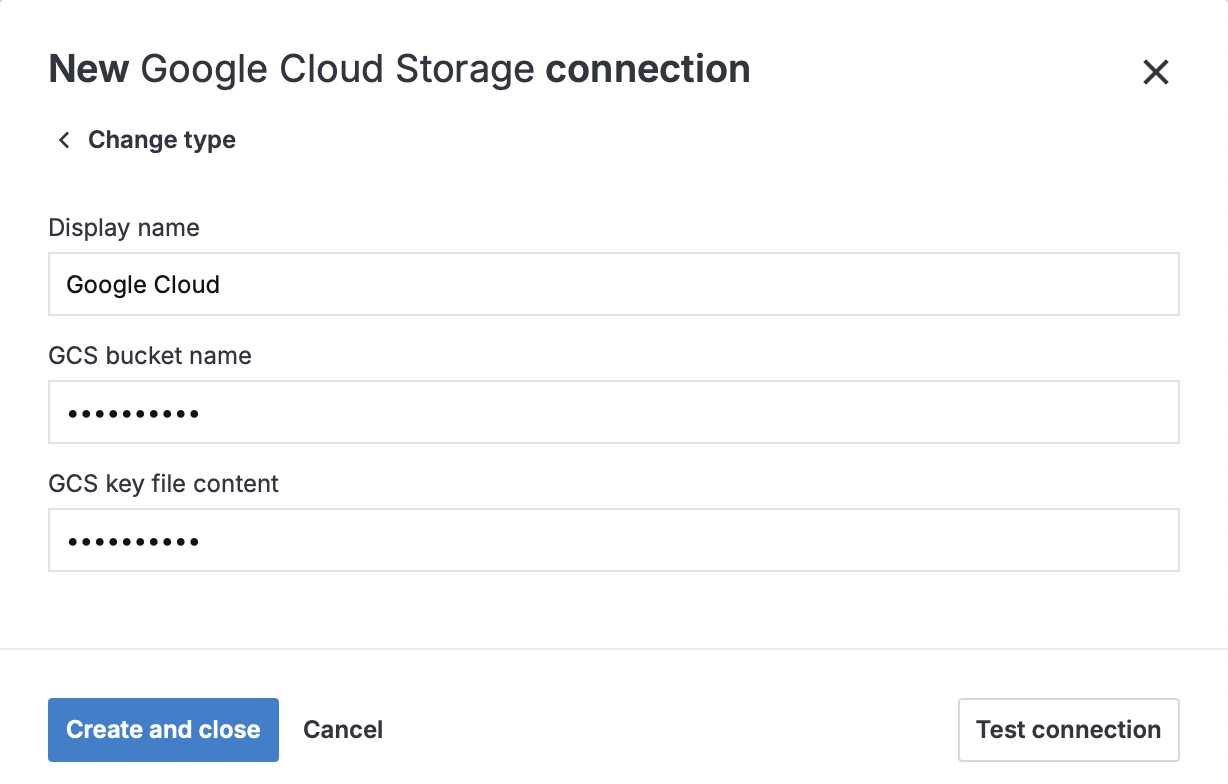Image resolution: width=1228 pixels, height=784 pixels.
Task: Click the Display name label
Action: pos(123,228)
